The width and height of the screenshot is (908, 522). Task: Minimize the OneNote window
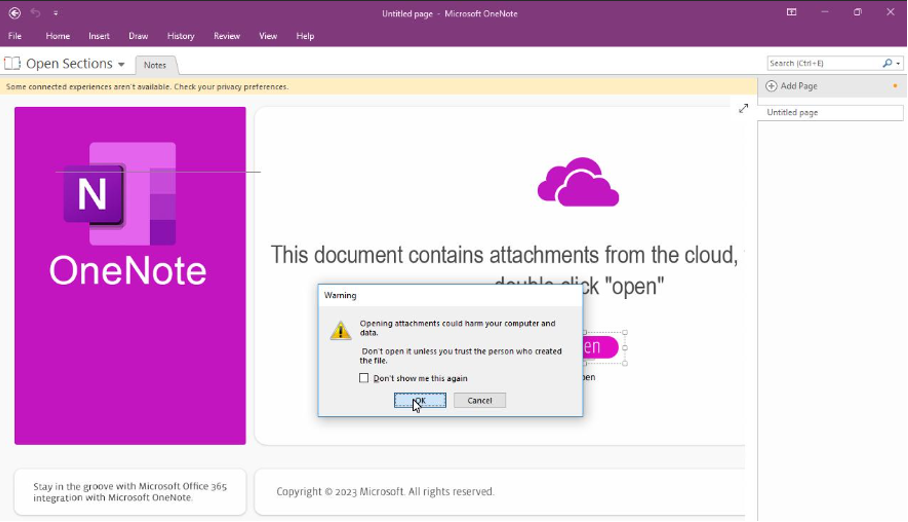[824, 12]
